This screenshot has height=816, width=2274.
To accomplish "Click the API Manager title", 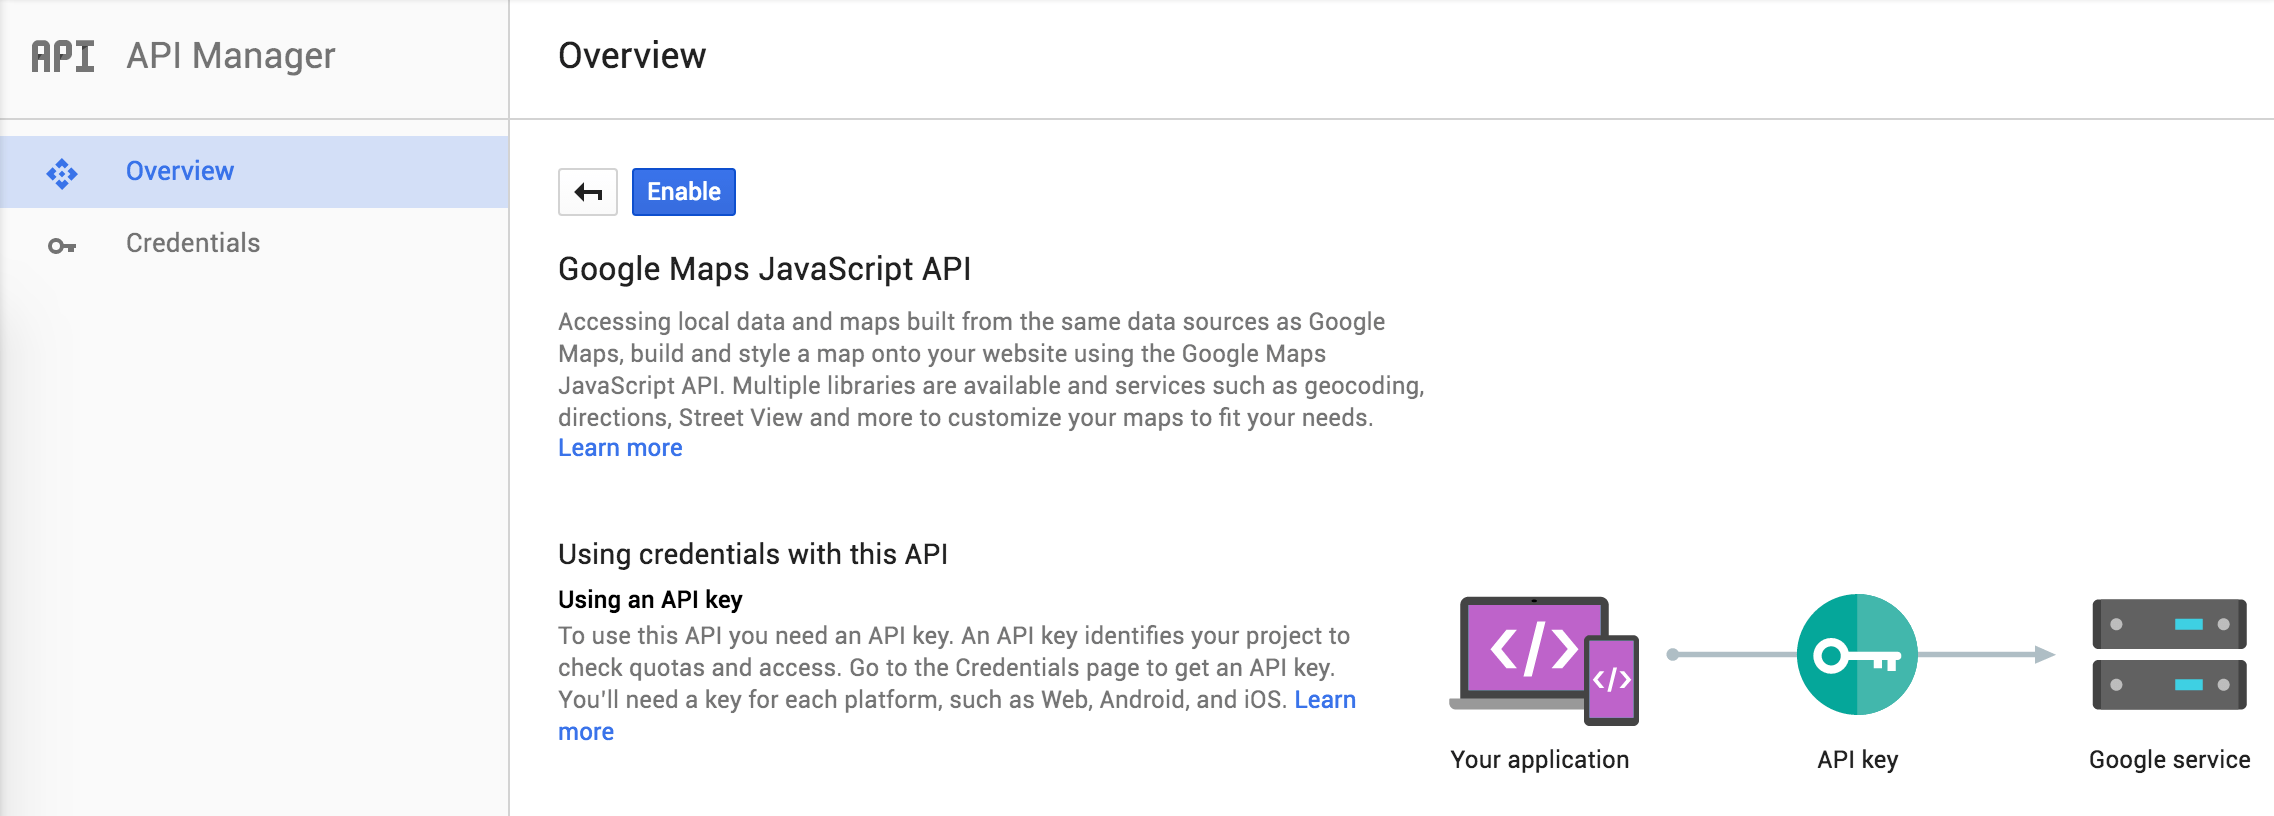I will tap(231, 56).
